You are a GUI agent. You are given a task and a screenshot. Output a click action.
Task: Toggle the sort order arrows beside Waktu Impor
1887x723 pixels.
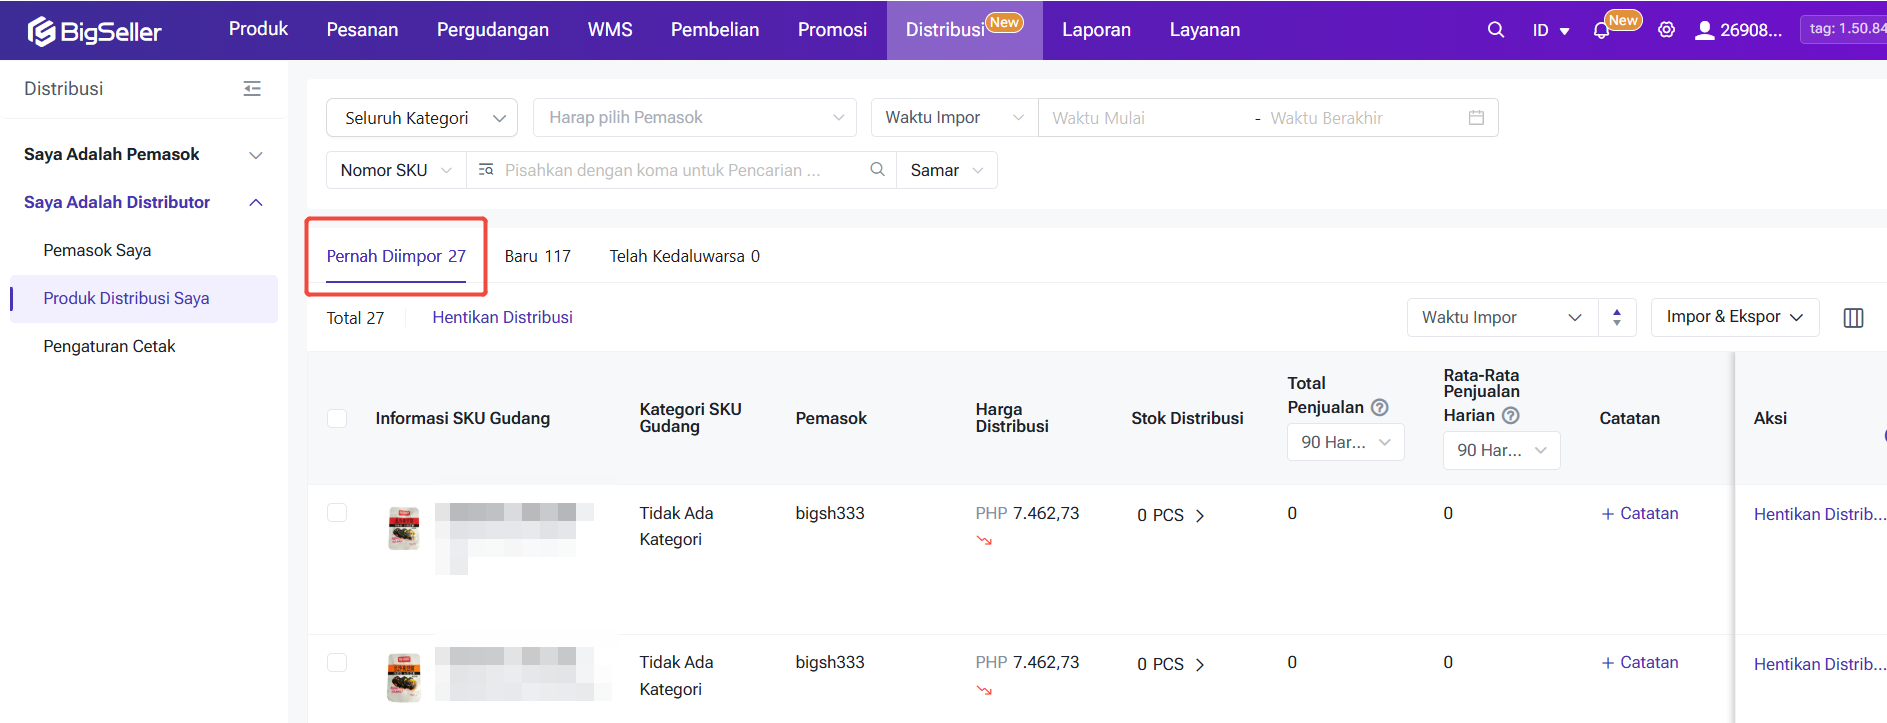pyautogui.click(x=1617, y=318)
